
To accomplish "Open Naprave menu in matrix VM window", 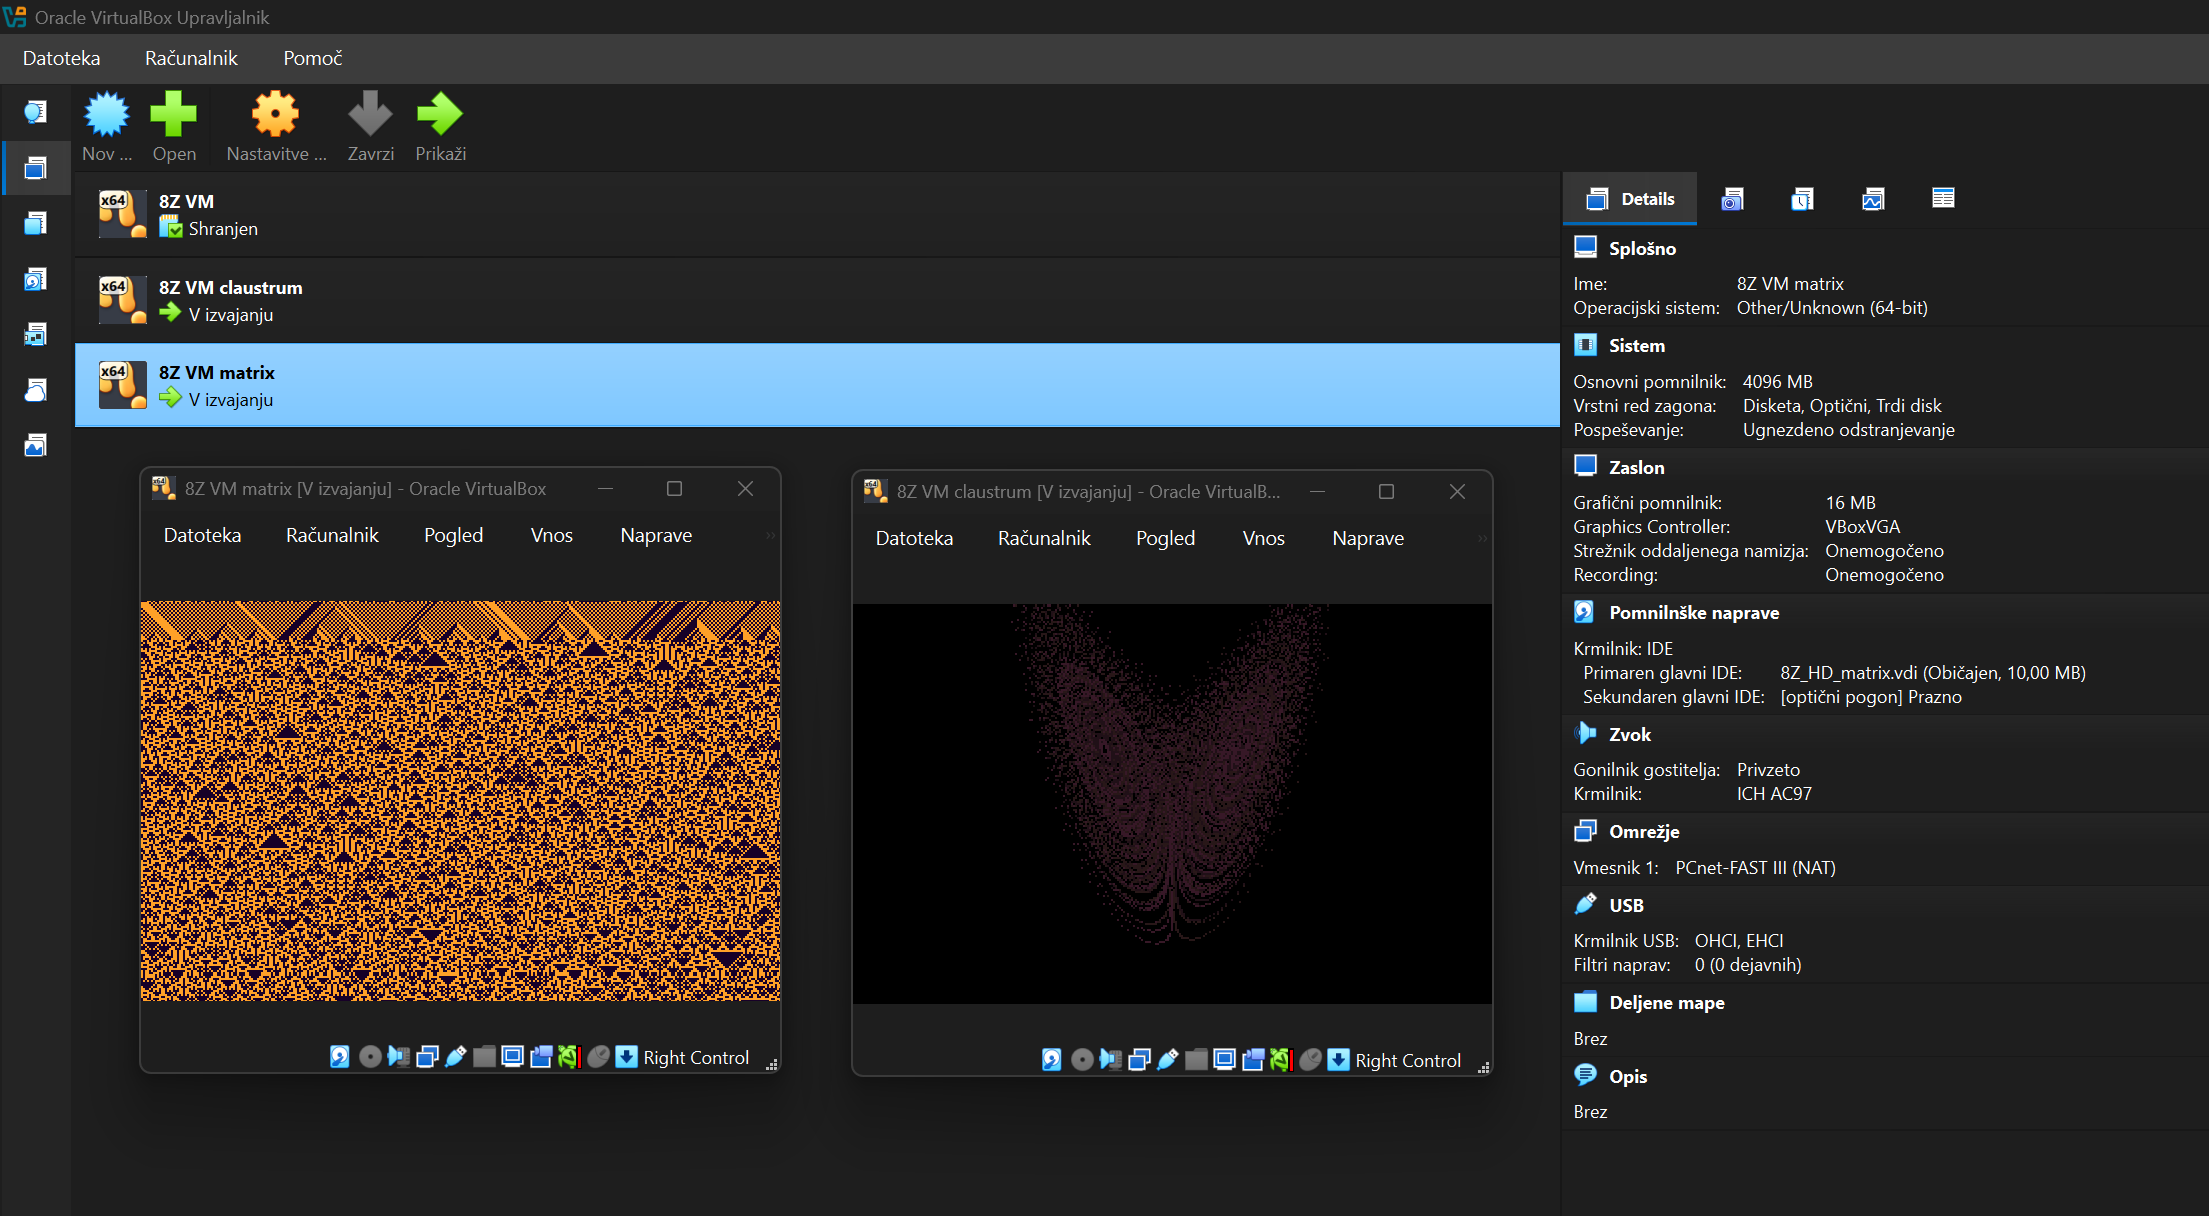I will pyautogui.click(x=656, y=535).
